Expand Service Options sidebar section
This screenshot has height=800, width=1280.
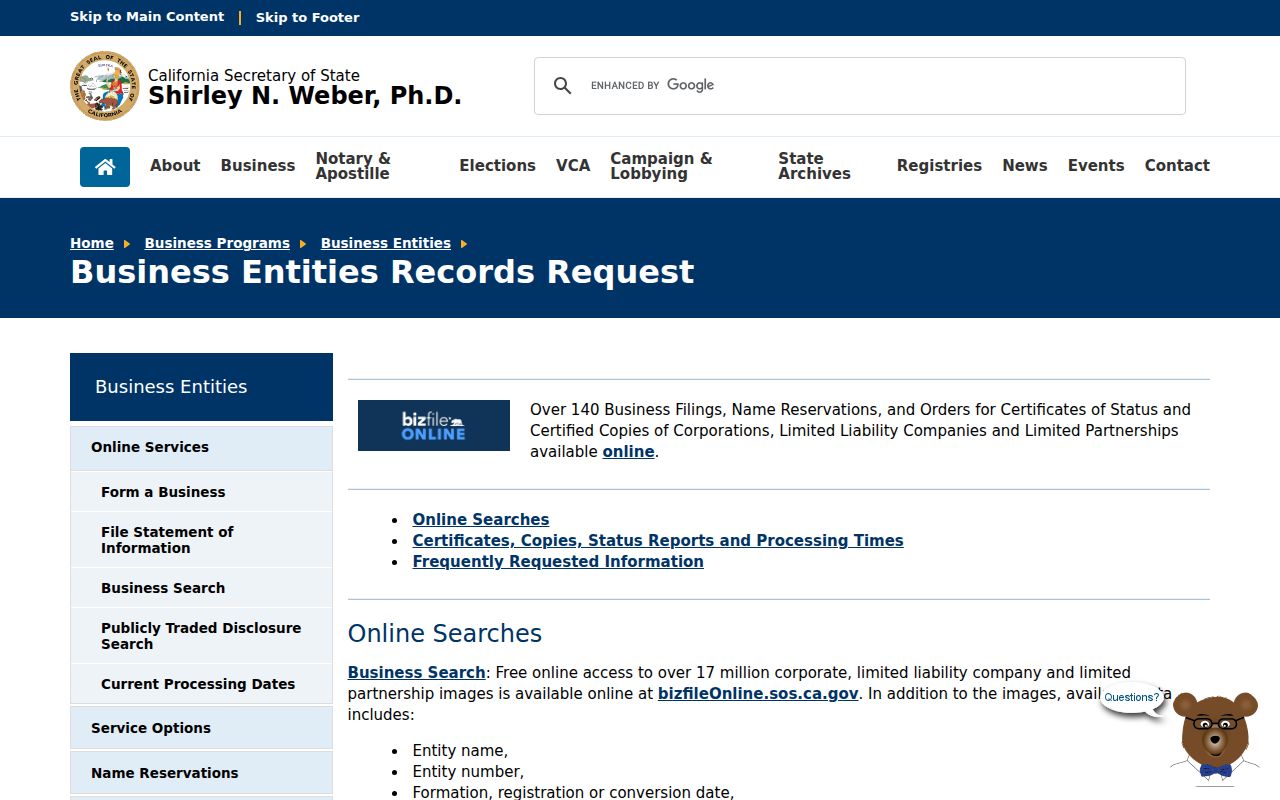click(x=201, y=728)
